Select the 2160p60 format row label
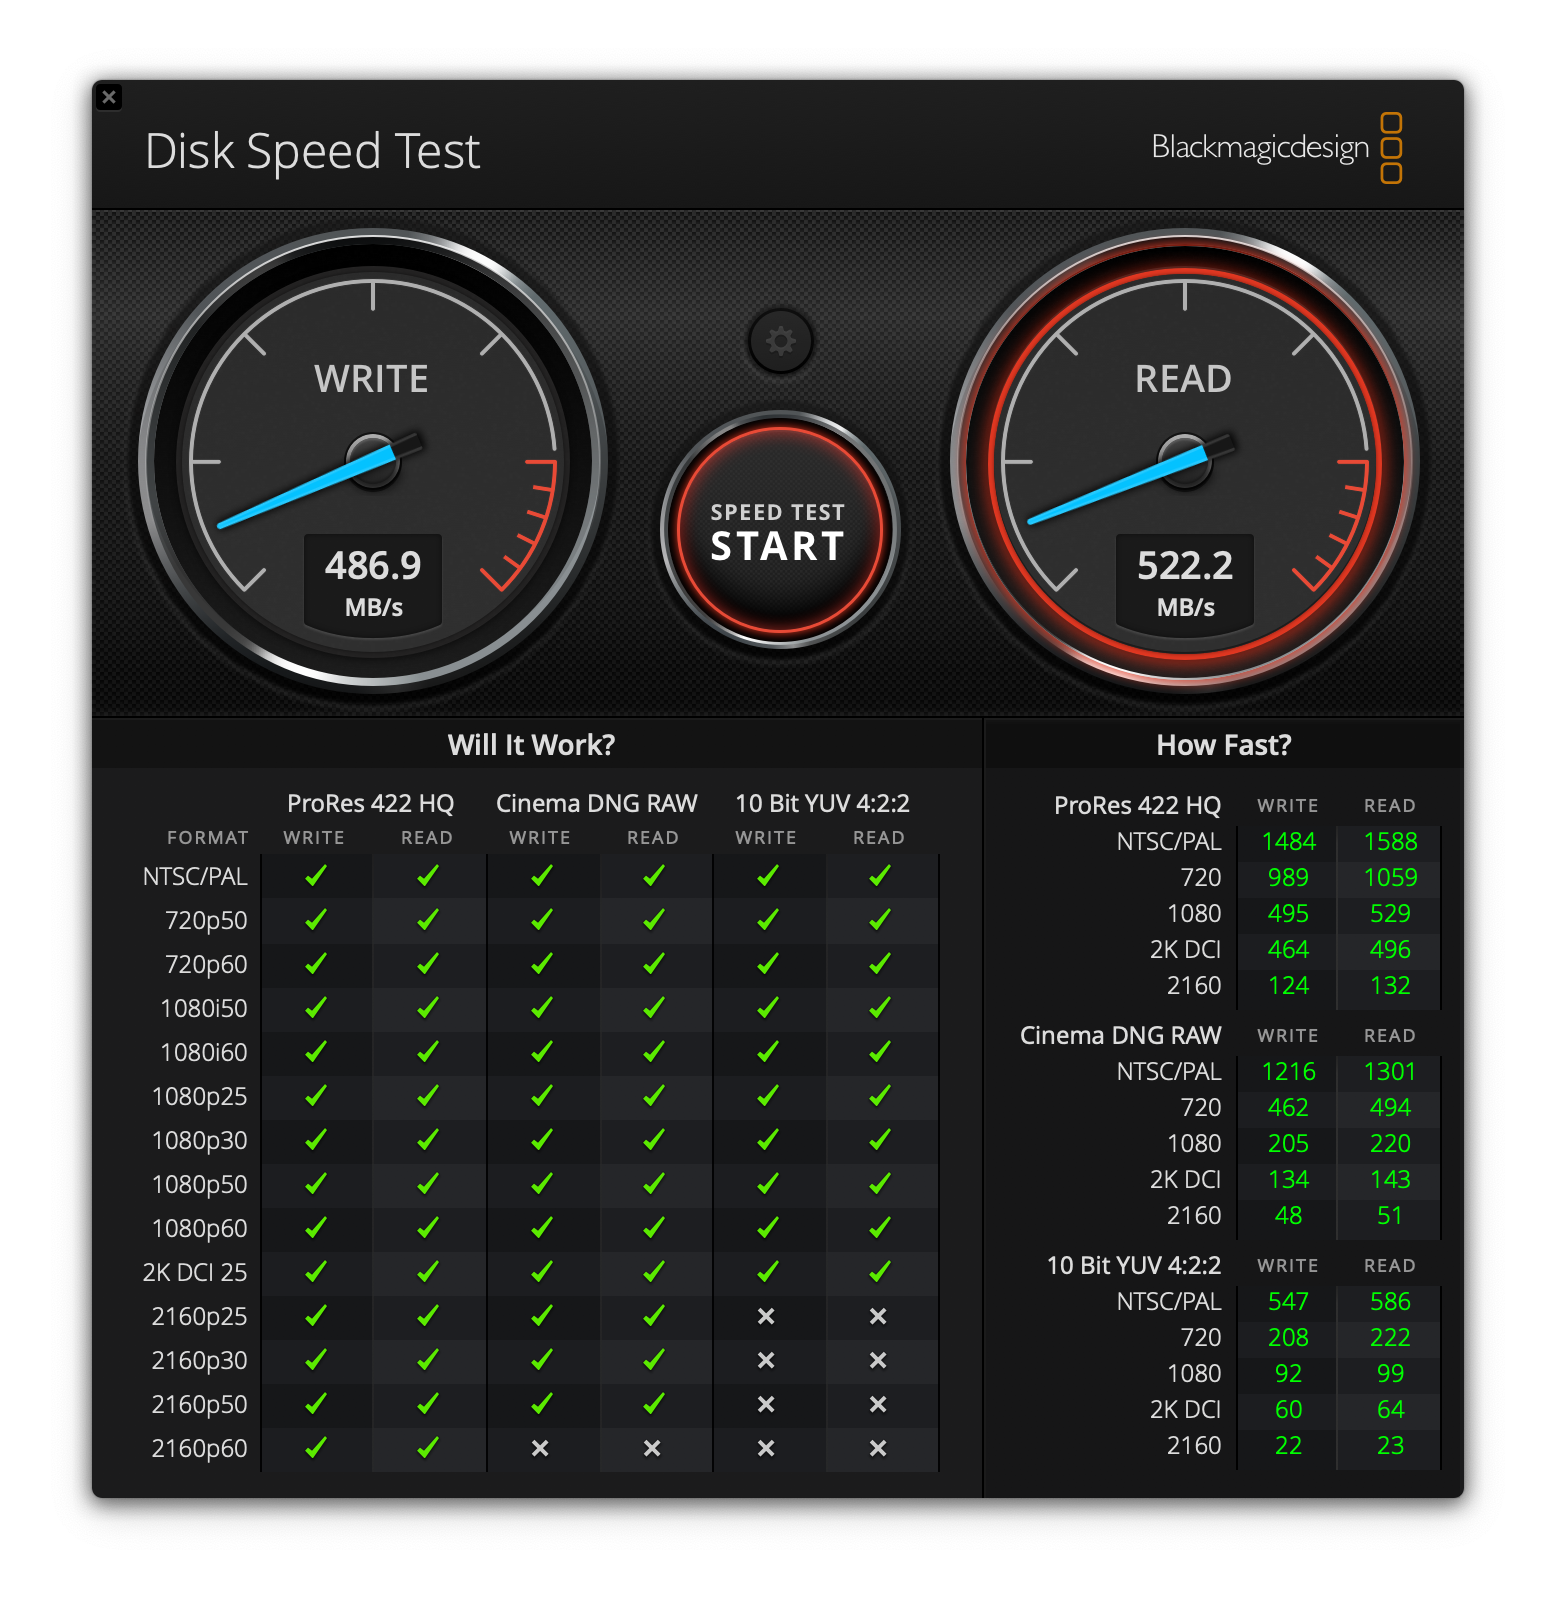Viewport: 1556px width, 1604px height. point(199,1448)
